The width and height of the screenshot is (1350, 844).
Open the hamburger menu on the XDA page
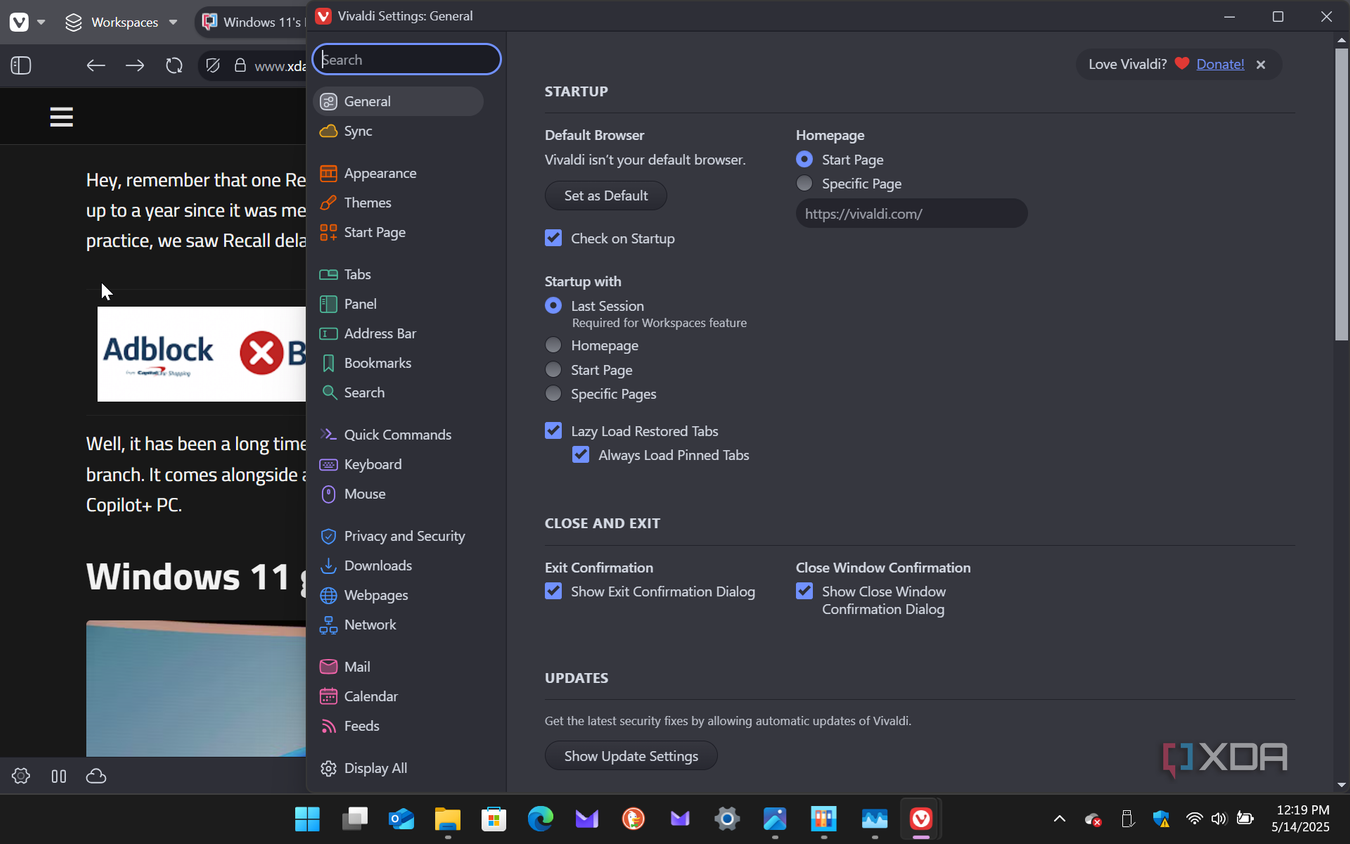click(62, 117)
